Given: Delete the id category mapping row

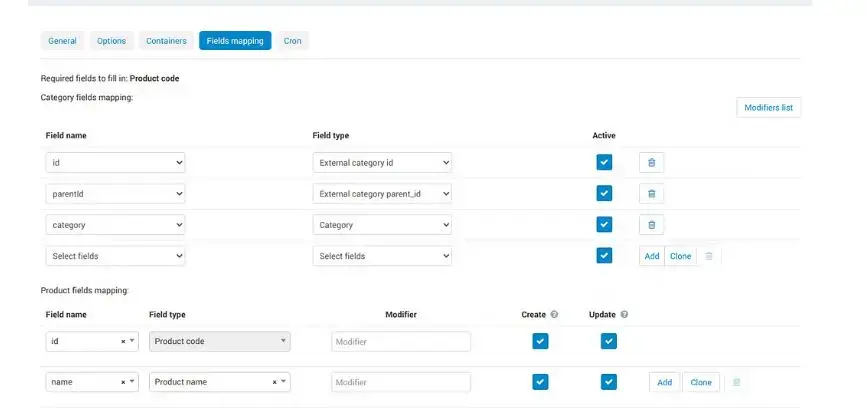Looking at the screenshot, I should 651,162.
